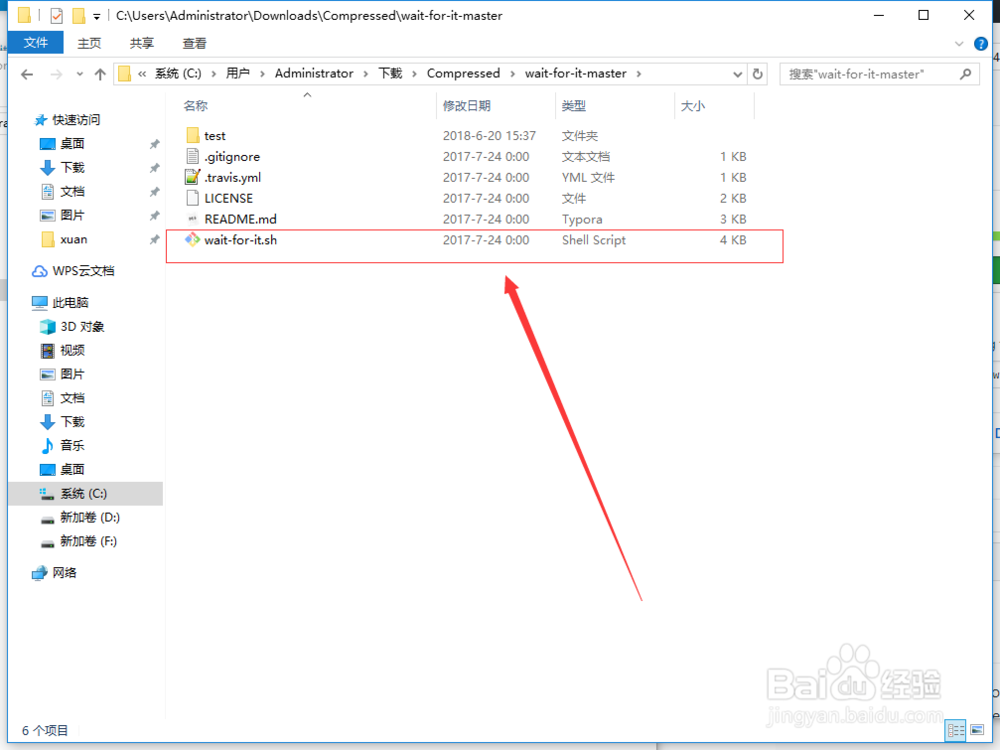Switch to the 共享 ribbon tab
The height and width of the screenshot is (750, 1000).
pyautogui.click(x=142, y=43)
